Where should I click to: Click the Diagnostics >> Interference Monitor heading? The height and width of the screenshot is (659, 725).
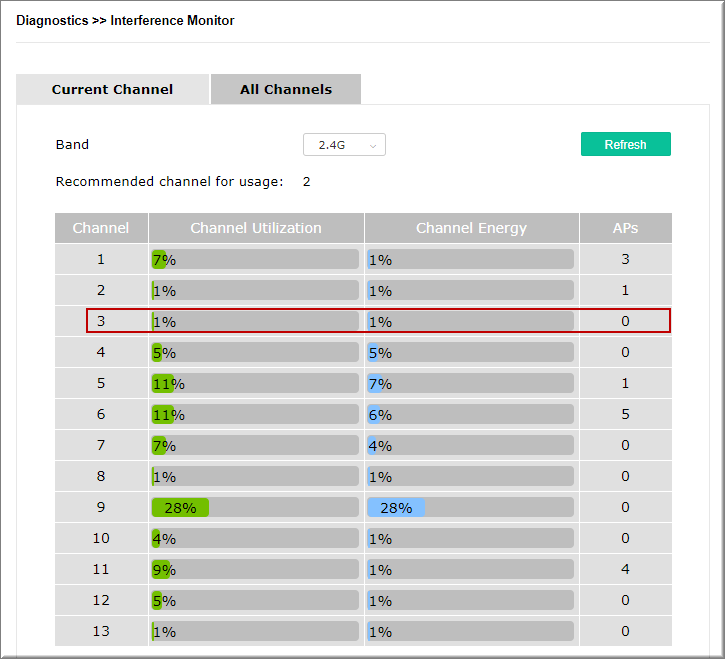(x=125, y=21)
